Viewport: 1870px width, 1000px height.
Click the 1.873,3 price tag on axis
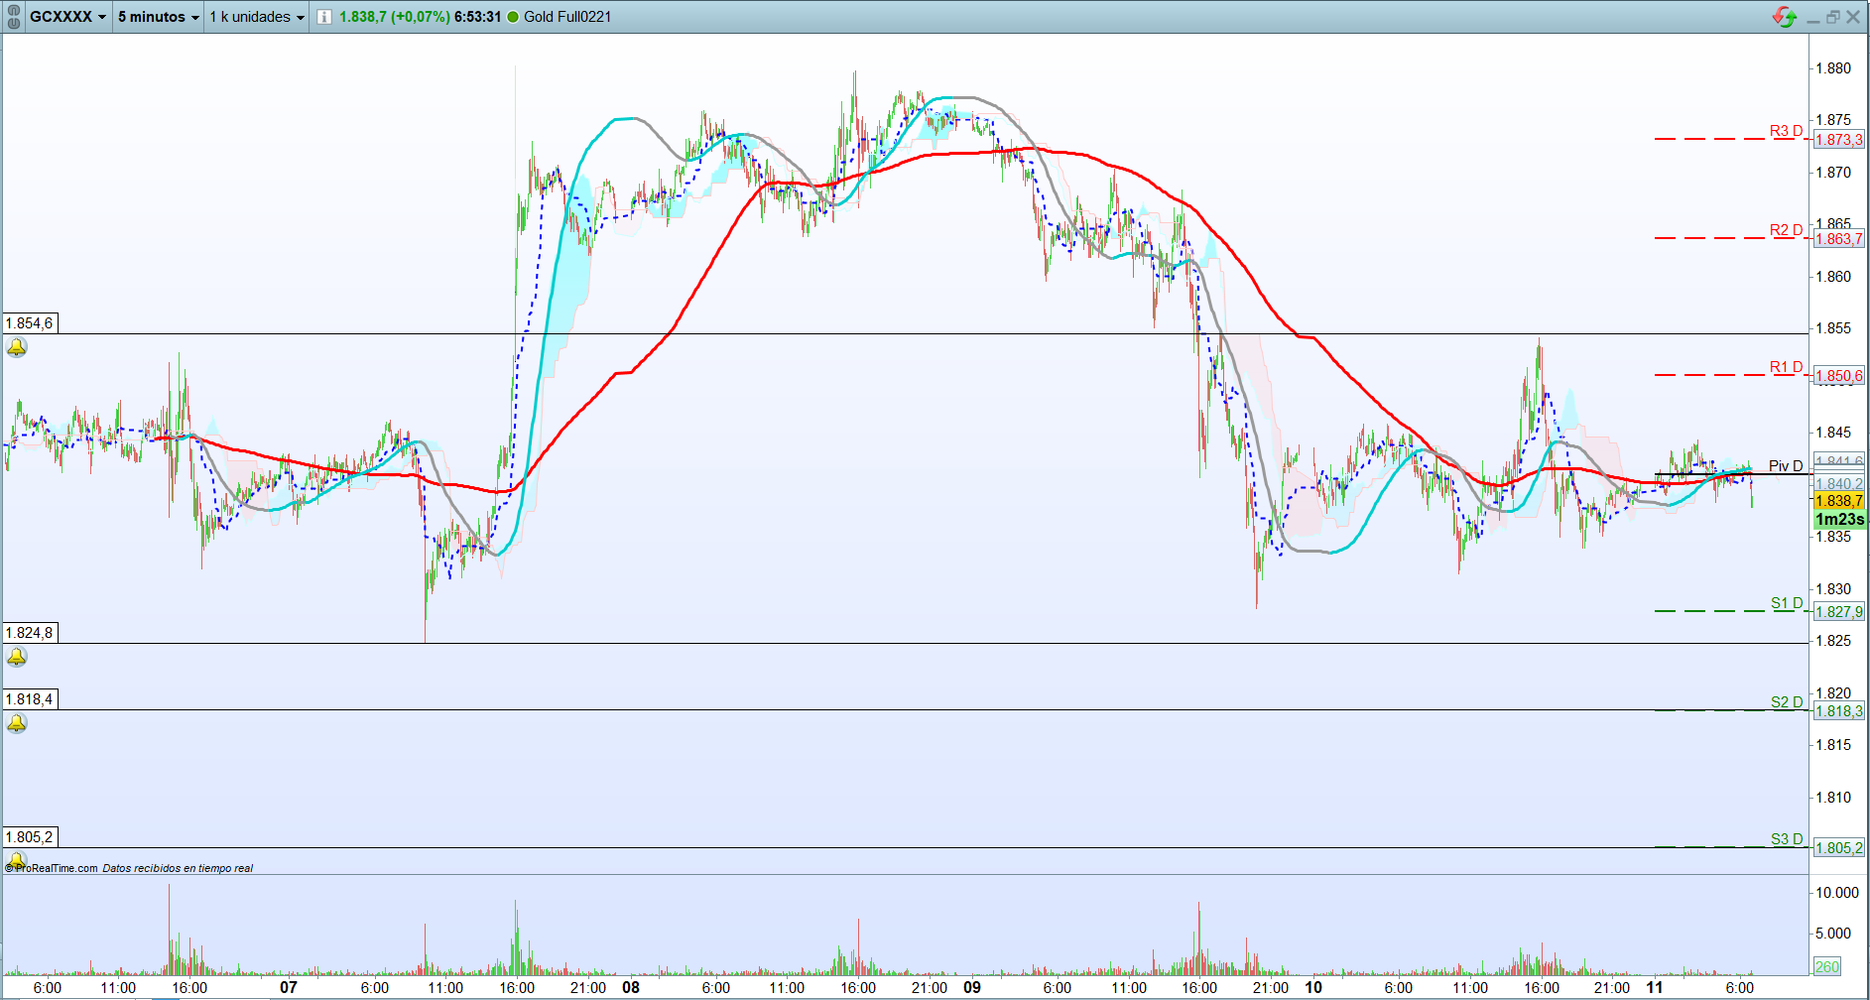[x=1839, y=140]
